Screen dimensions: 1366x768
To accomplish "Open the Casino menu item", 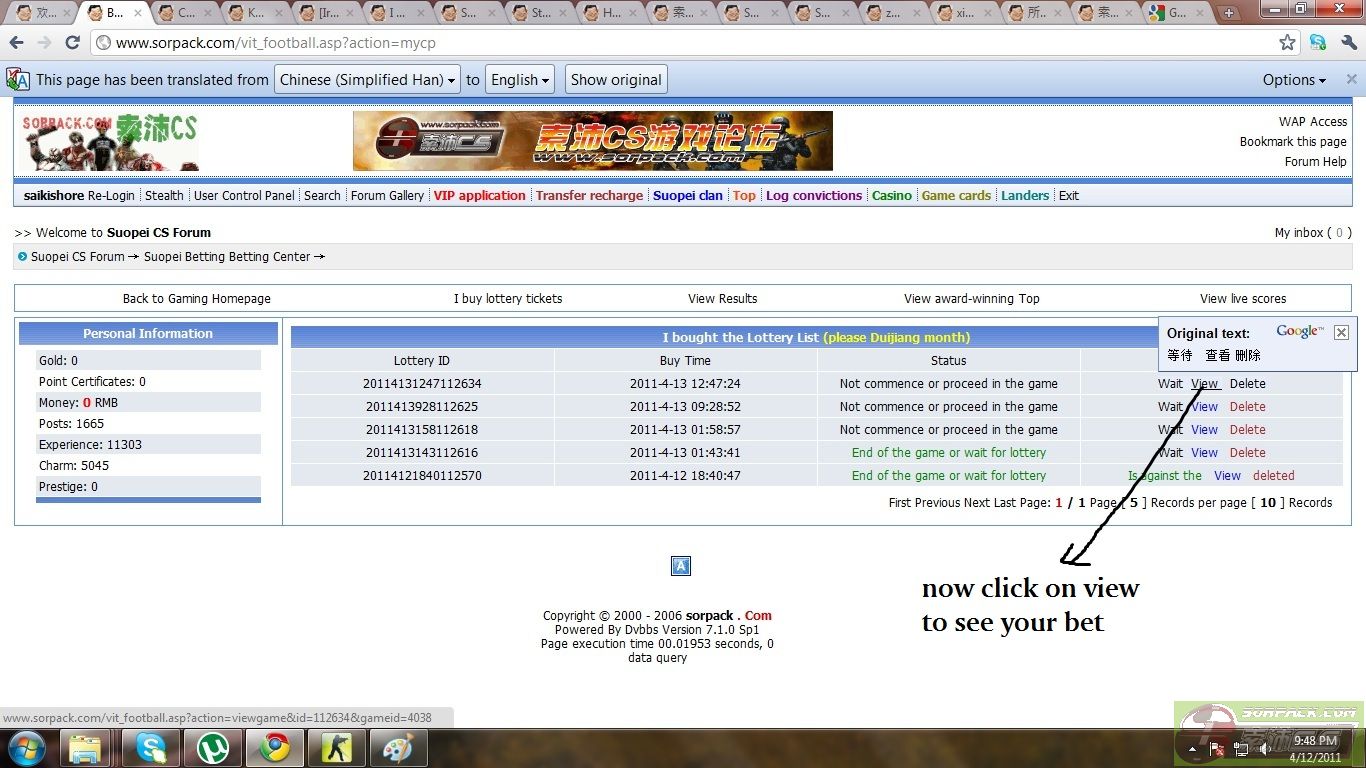I will [x=891, y=195].
